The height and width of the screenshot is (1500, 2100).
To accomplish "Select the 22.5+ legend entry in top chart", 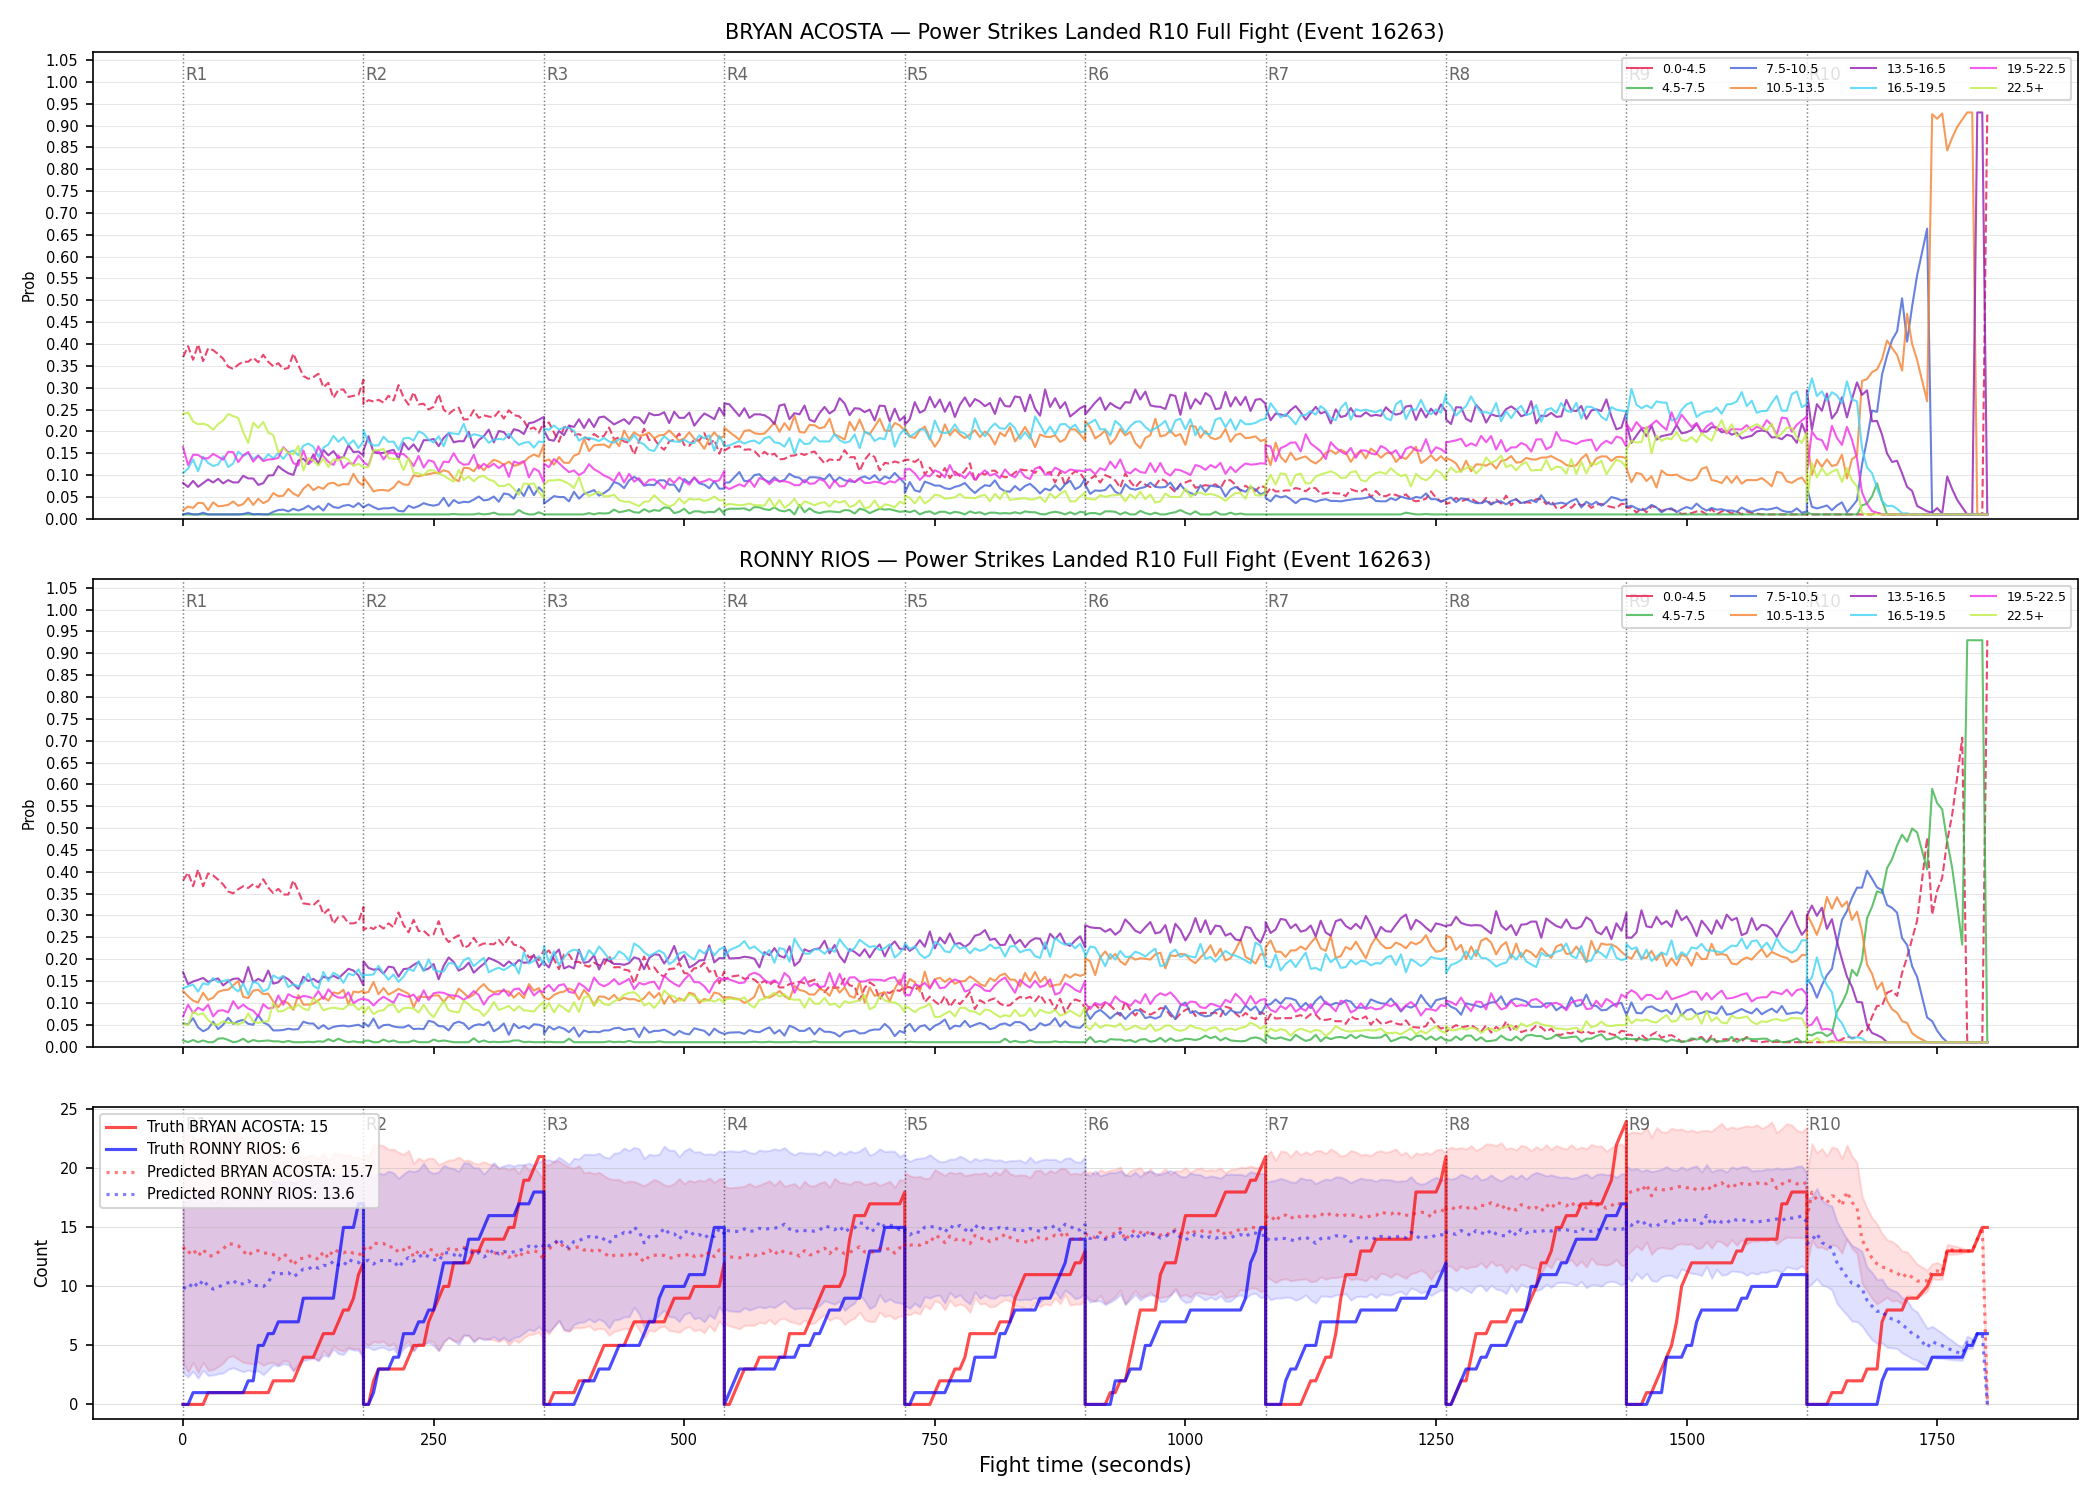I will pos(2008,88).
